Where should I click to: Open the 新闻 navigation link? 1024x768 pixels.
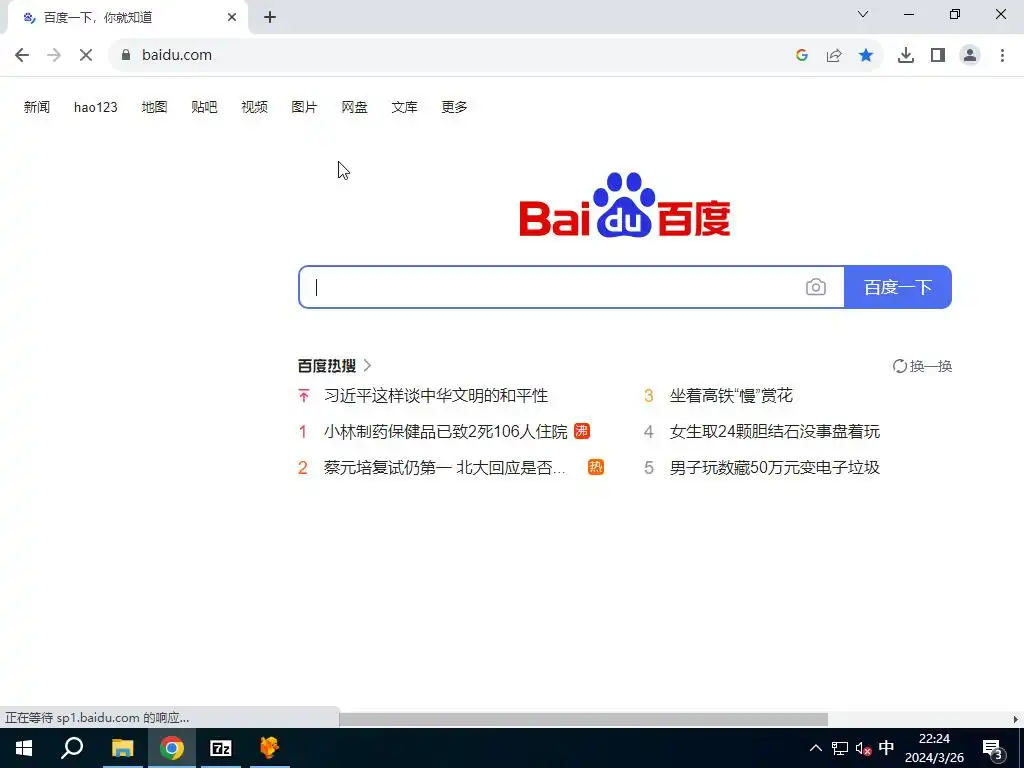(x=37, y=107)
